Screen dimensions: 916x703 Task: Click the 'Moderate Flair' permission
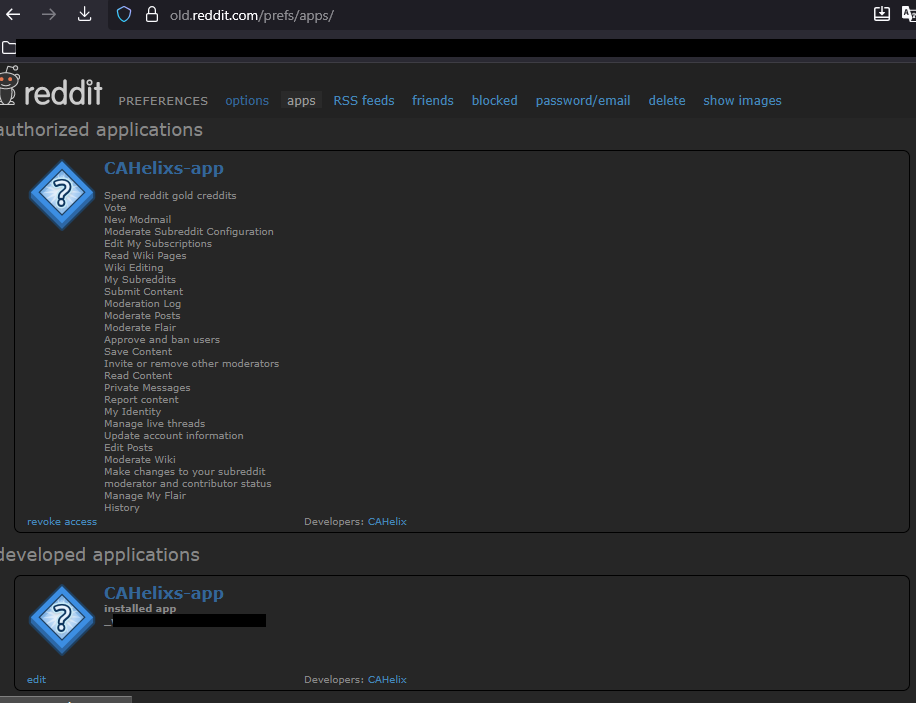coord(140,328)
